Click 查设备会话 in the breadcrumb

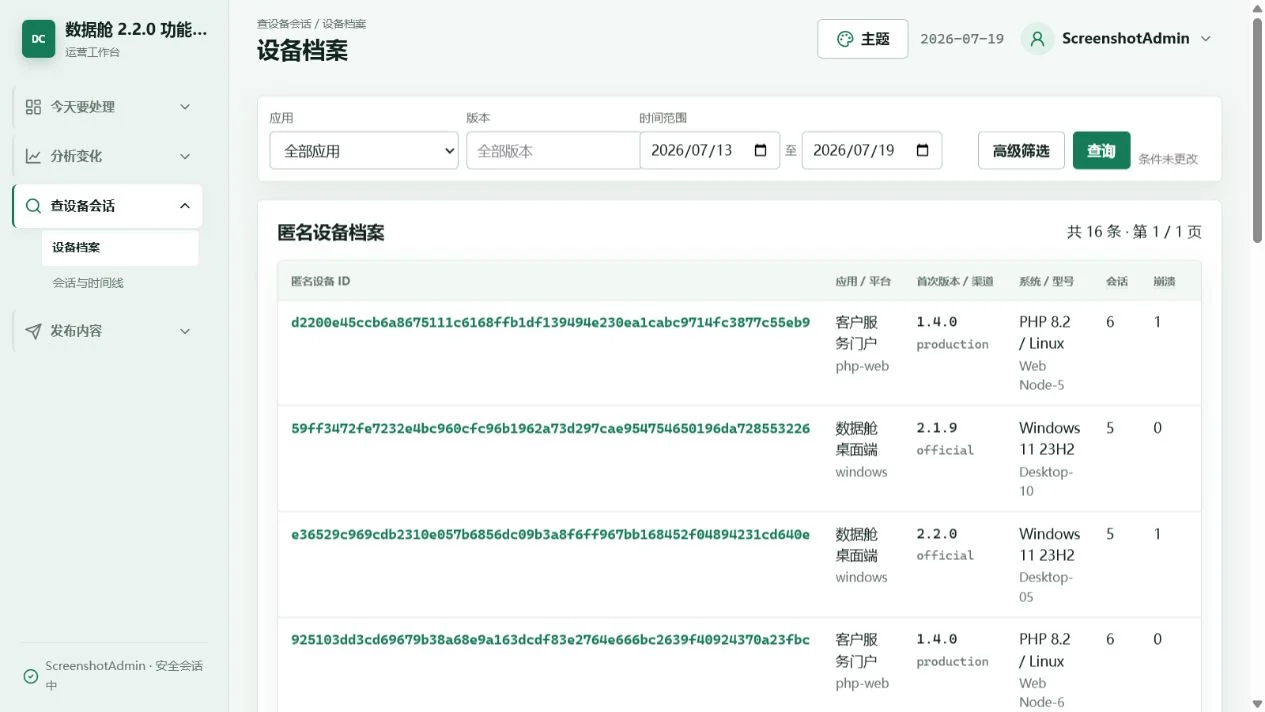tap(284, 23)
